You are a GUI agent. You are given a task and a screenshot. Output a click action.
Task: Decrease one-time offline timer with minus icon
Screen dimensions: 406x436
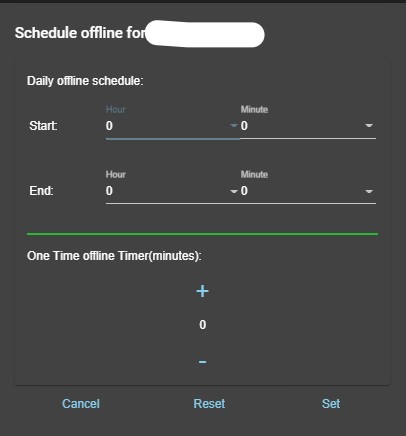click(x=202, y=362)
